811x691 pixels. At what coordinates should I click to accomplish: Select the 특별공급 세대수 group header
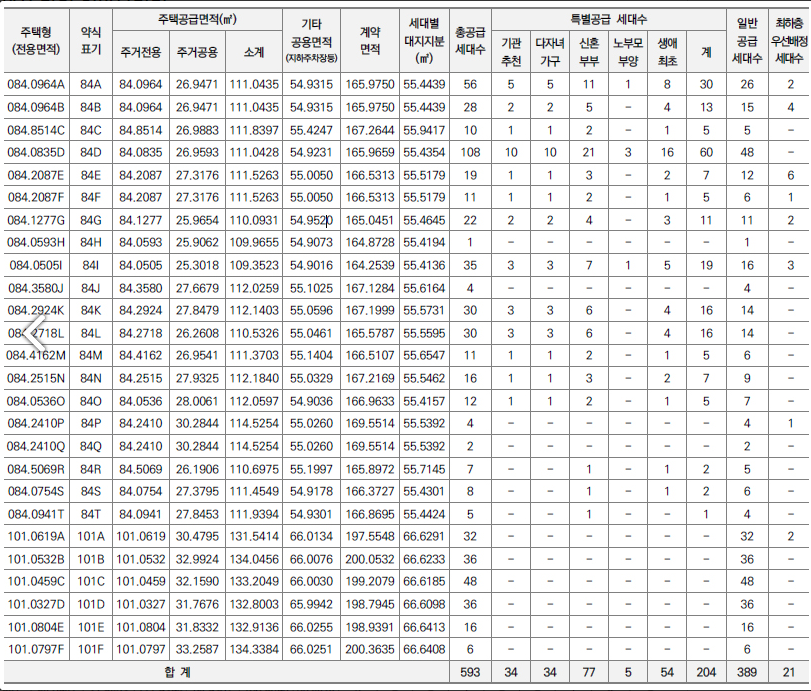pyautogui.click(x=608, y=20)
